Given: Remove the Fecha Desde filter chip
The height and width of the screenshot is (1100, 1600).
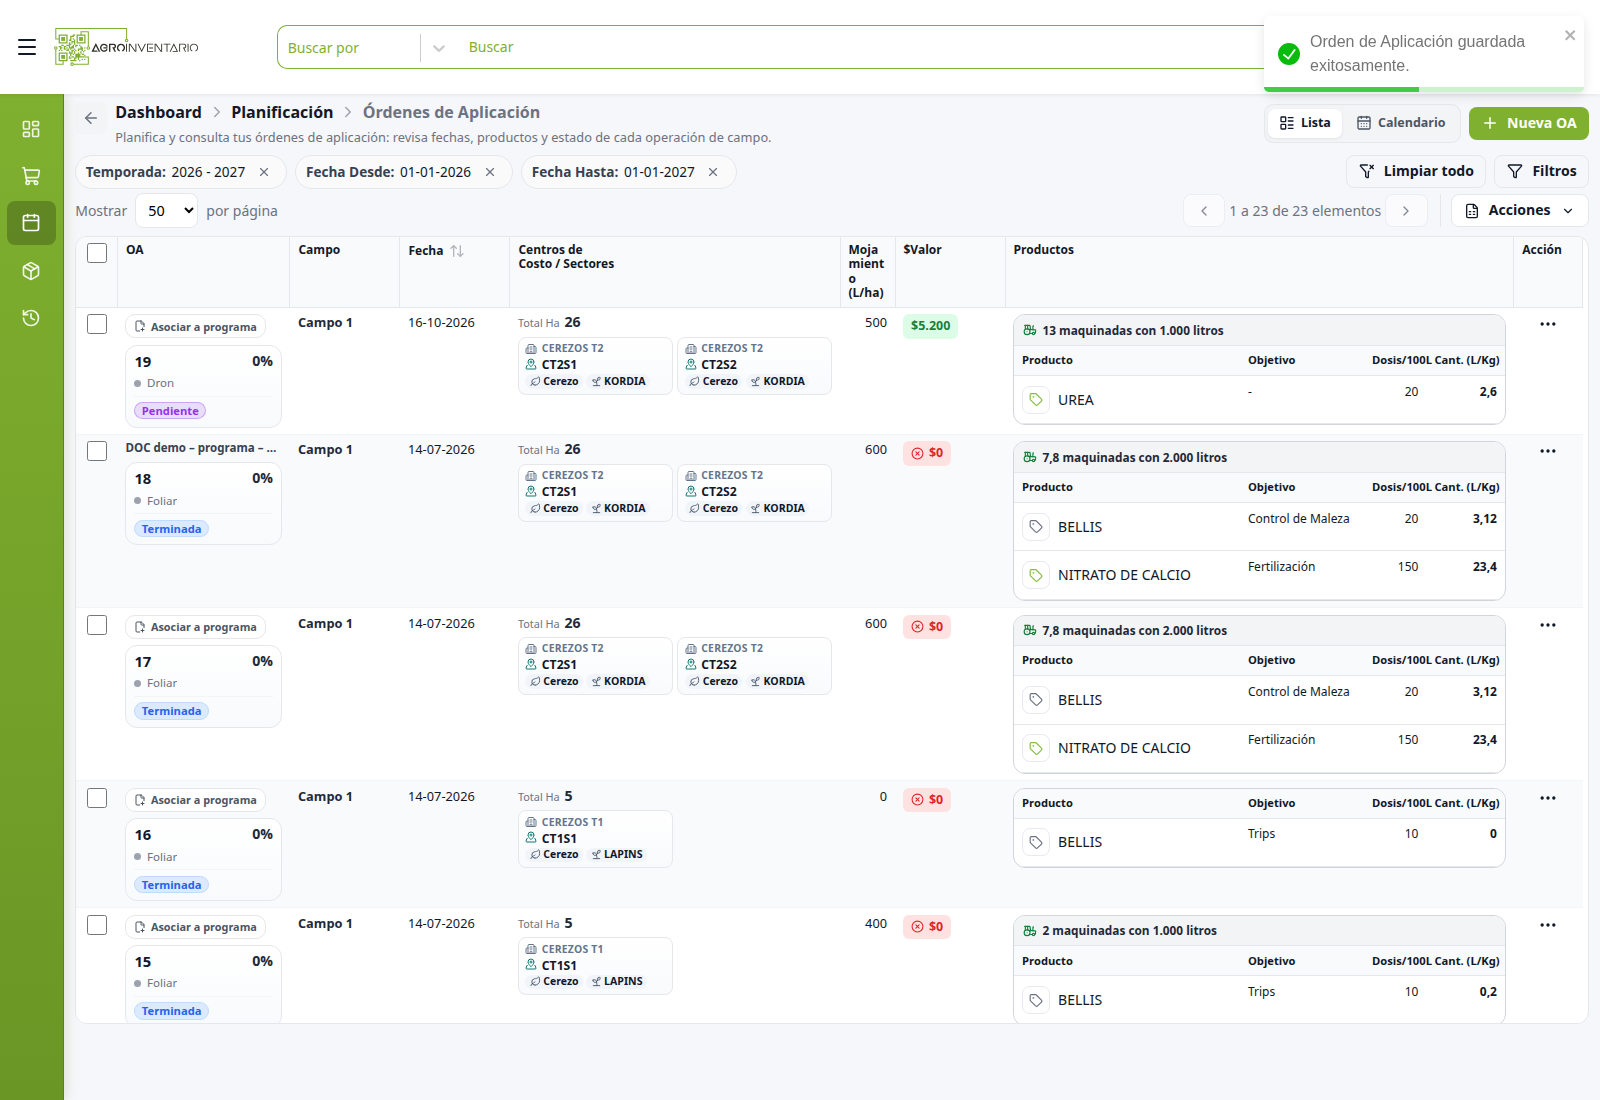Looking at the screenshot, I should click(x=490, y=172).
